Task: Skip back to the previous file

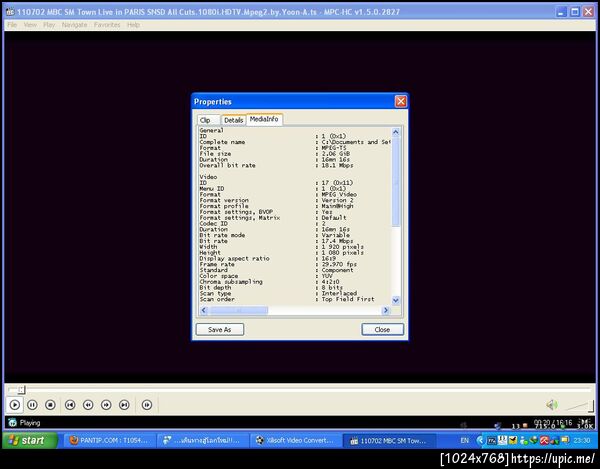Action: pos(70,404)
